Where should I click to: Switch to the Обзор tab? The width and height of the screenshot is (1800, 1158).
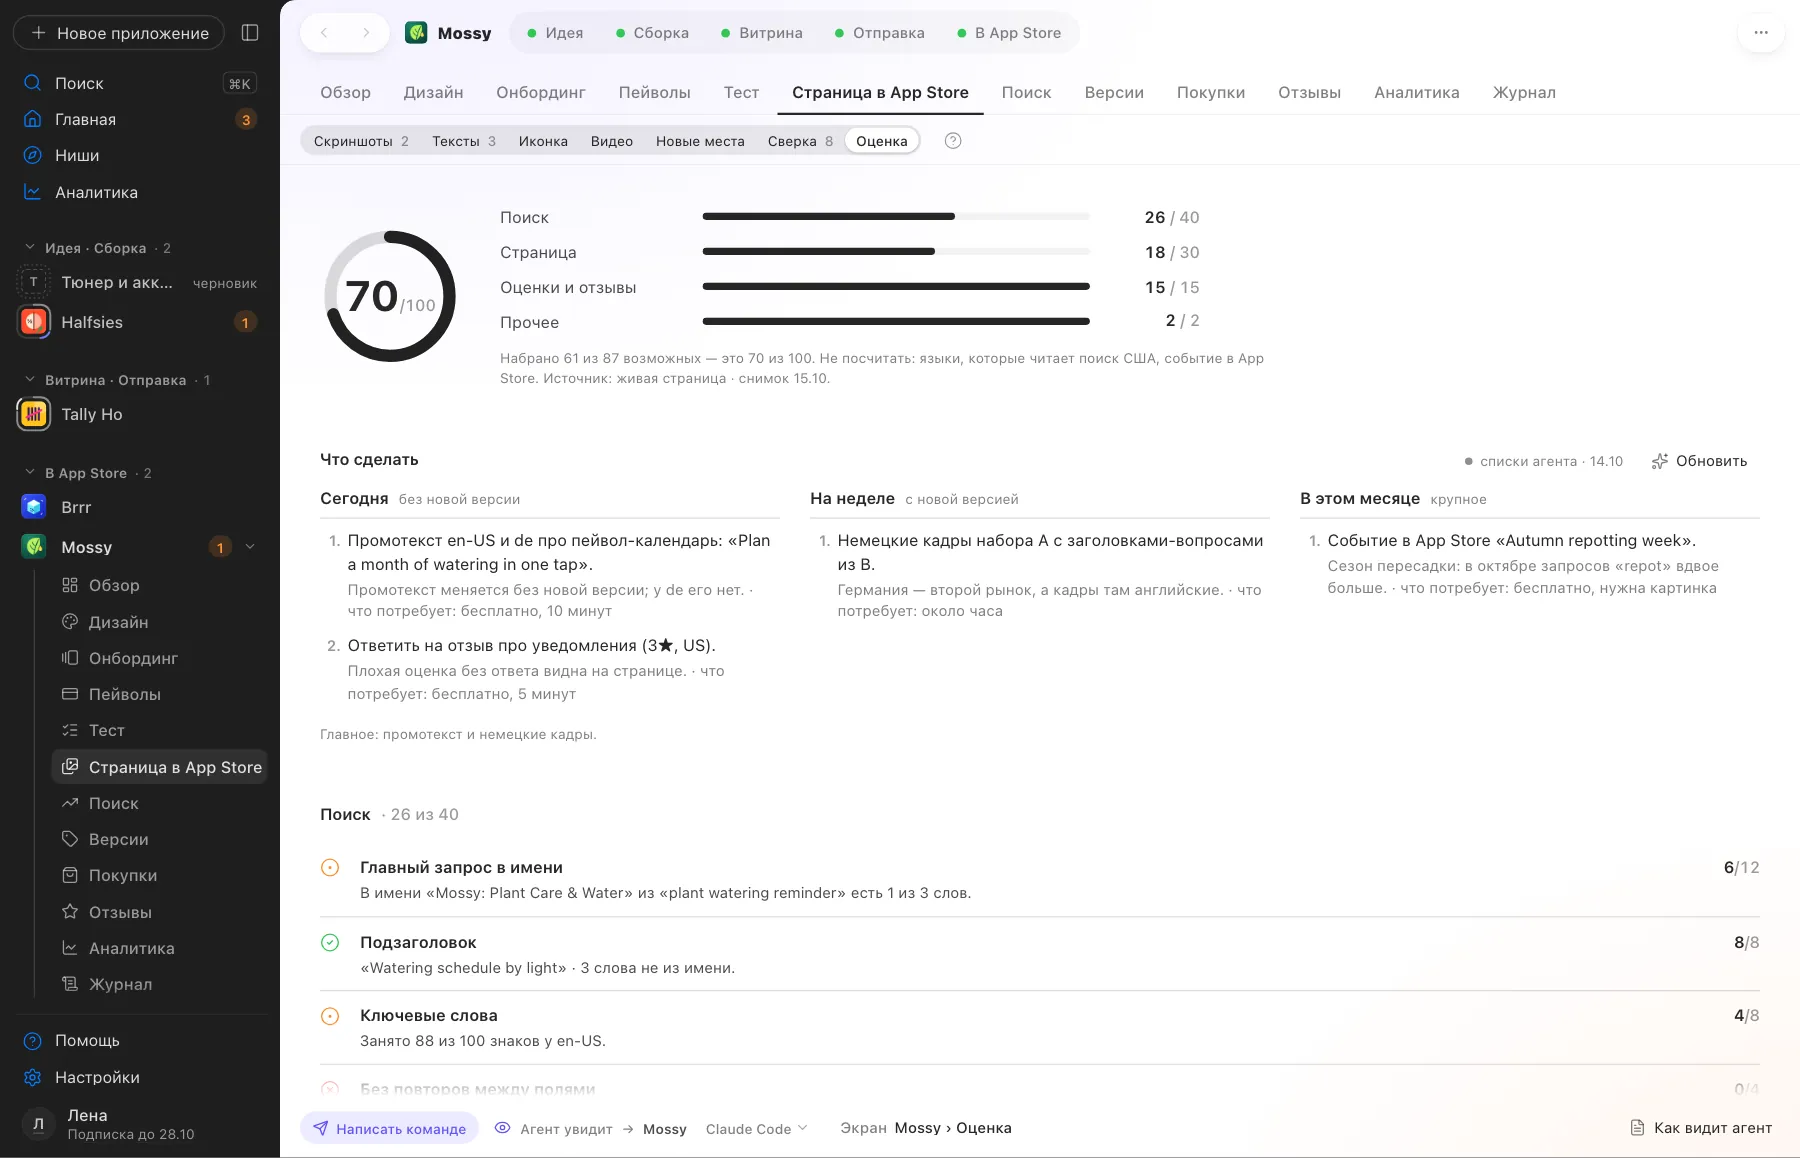(345, 92)
